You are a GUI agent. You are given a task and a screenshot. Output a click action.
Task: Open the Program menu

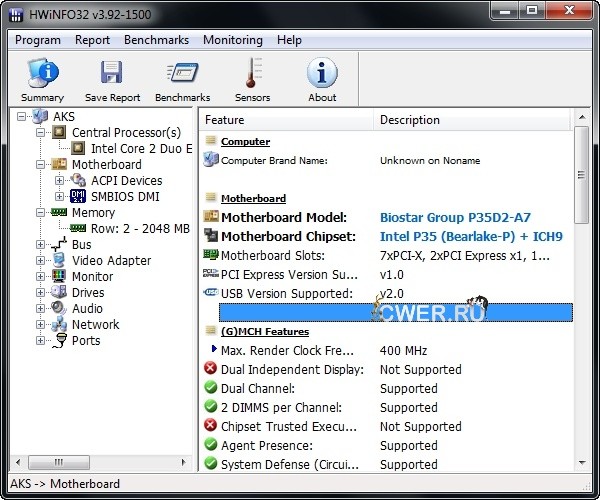38,40
